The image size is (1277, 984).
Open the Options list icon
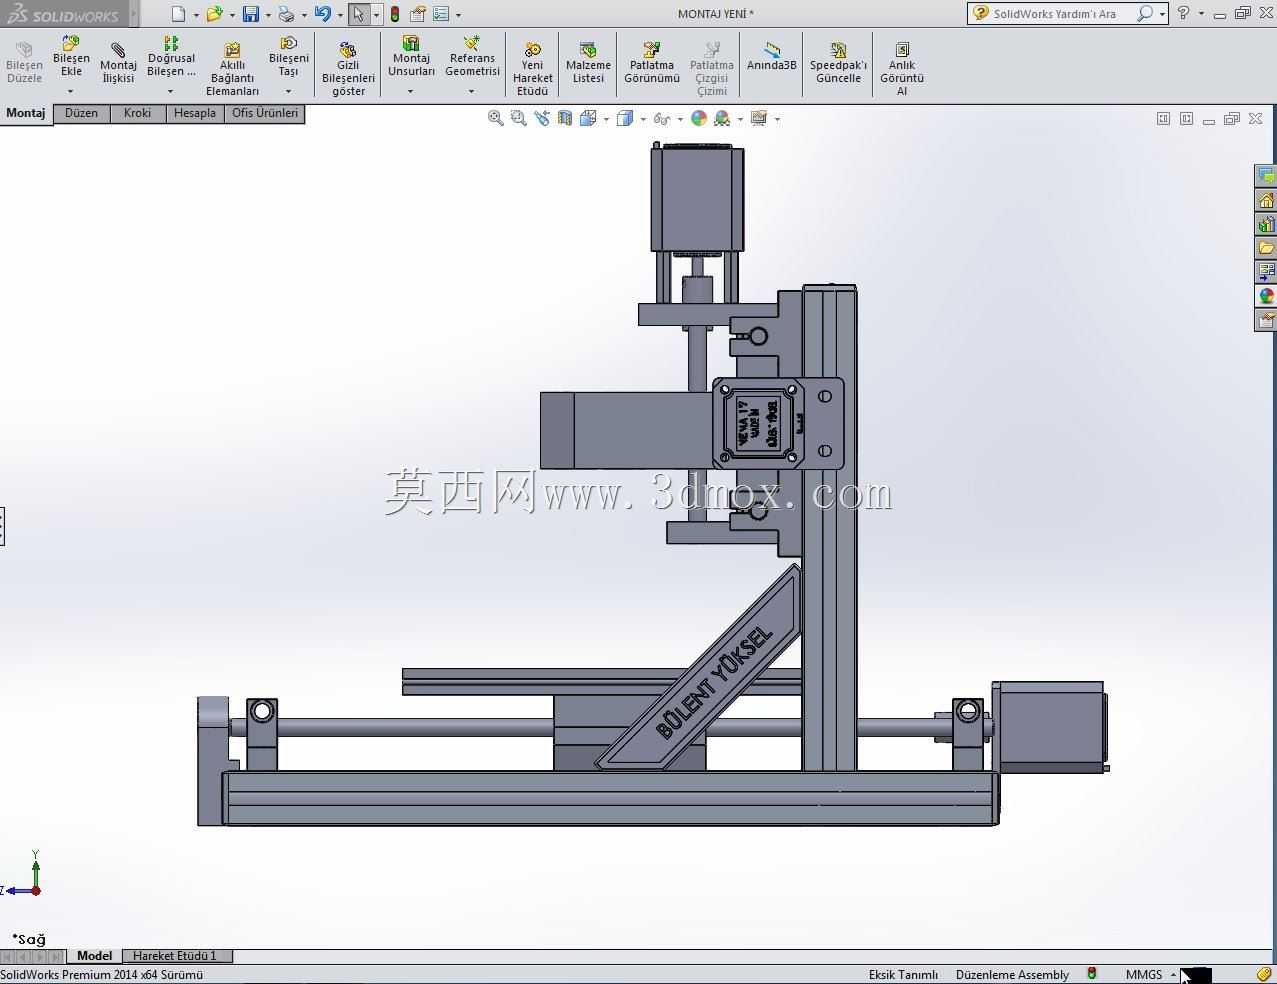click(x=441, y=14)
